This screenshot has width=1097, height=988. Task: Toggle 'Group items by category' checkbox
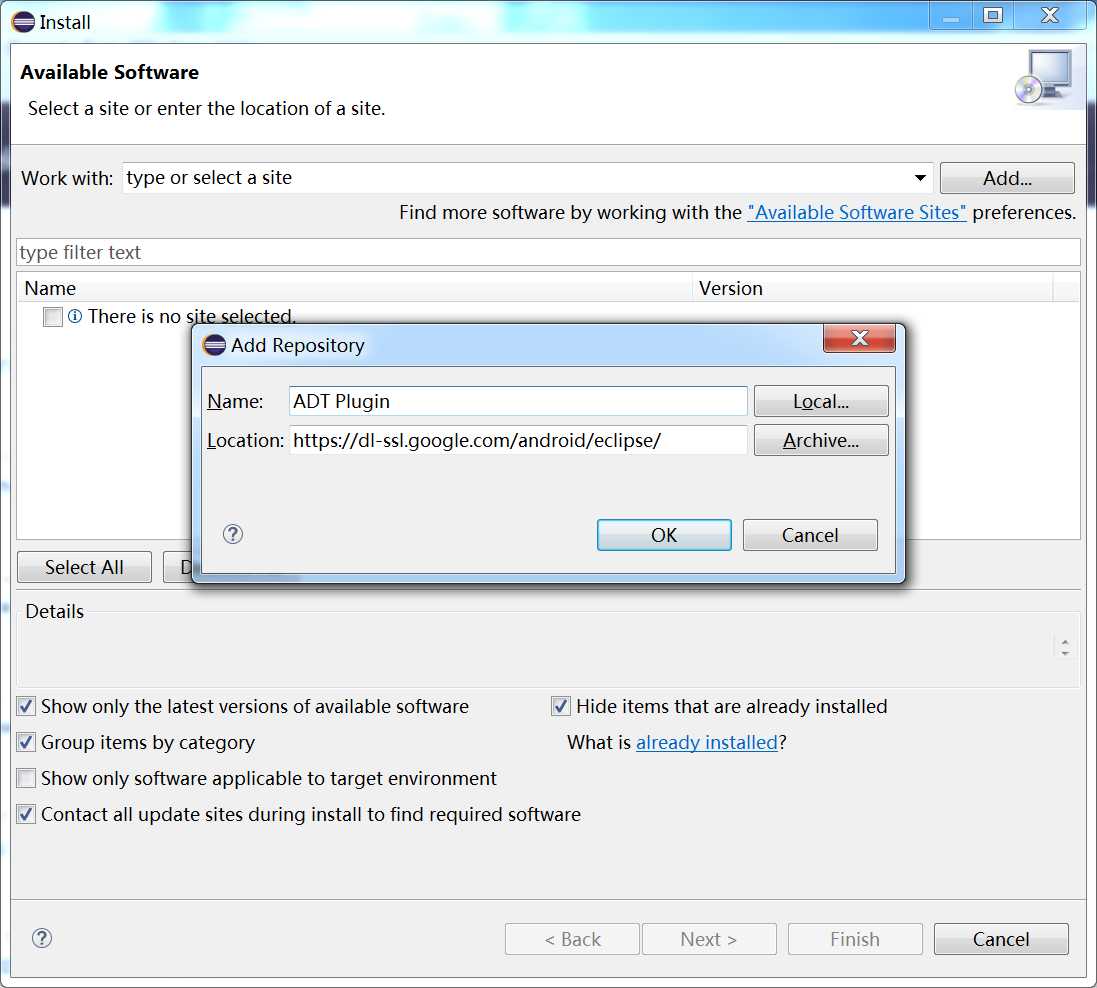click(x=27, y=742)
